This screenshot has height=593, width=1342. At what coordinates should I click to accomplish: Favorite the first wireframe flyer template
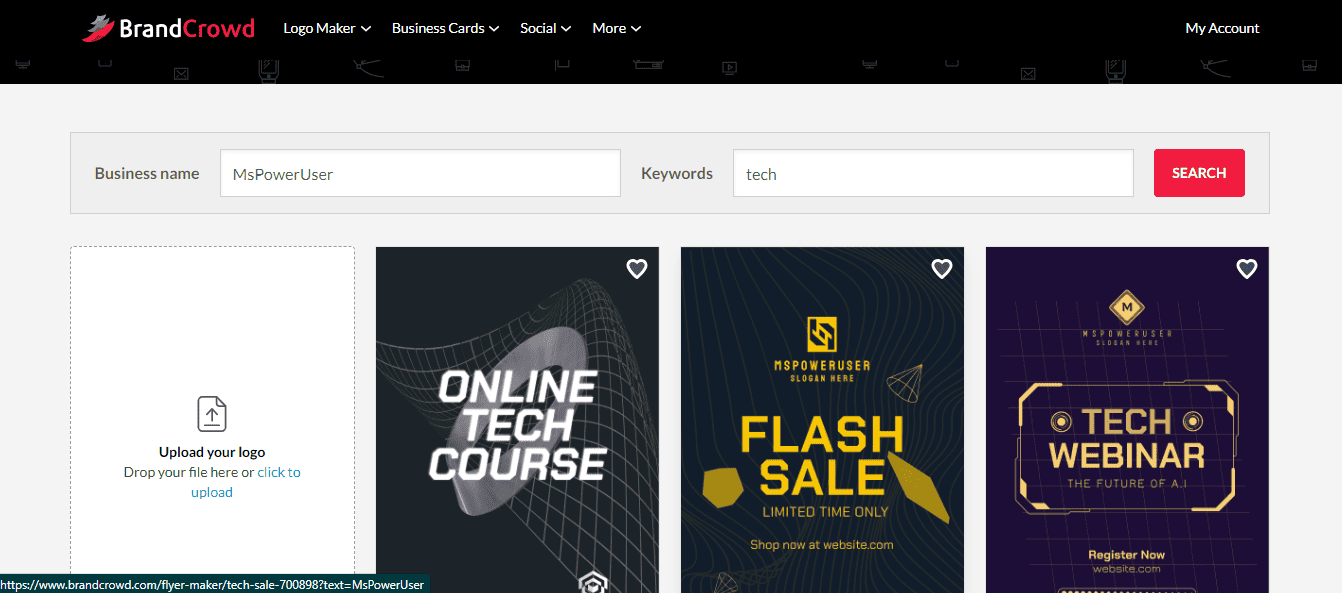[636, 268]
